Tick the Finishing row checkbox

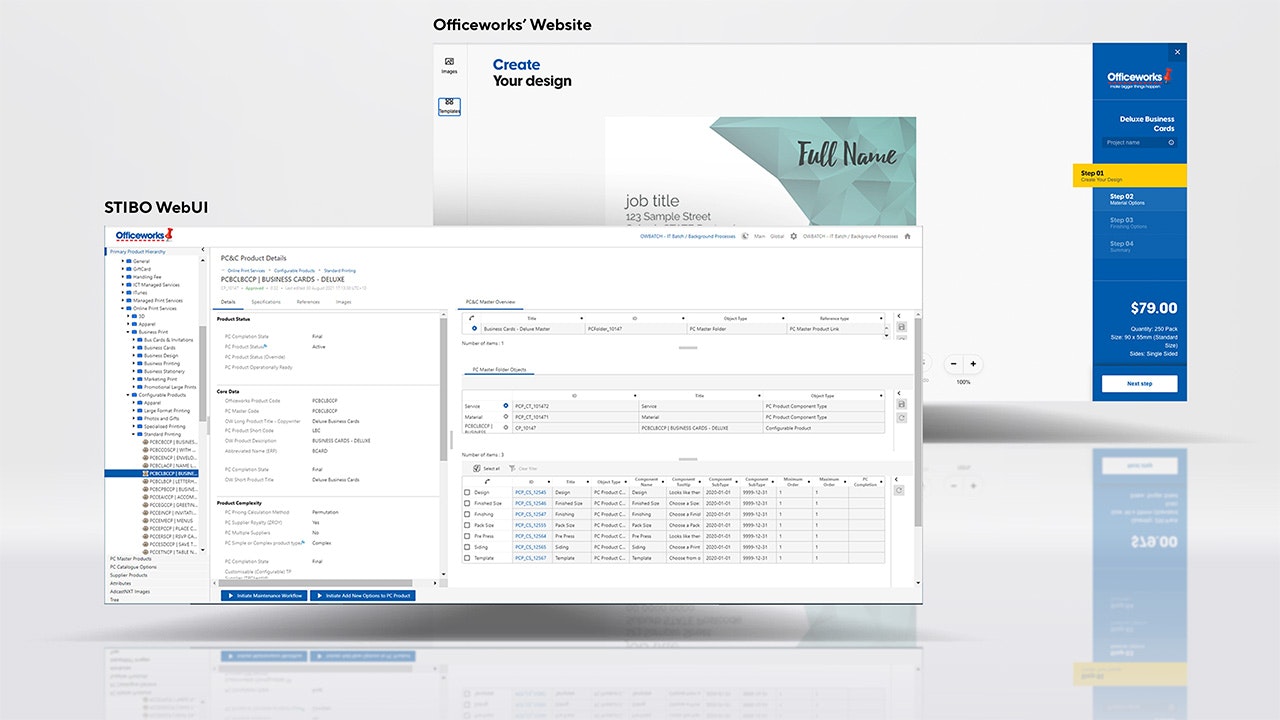467,514
